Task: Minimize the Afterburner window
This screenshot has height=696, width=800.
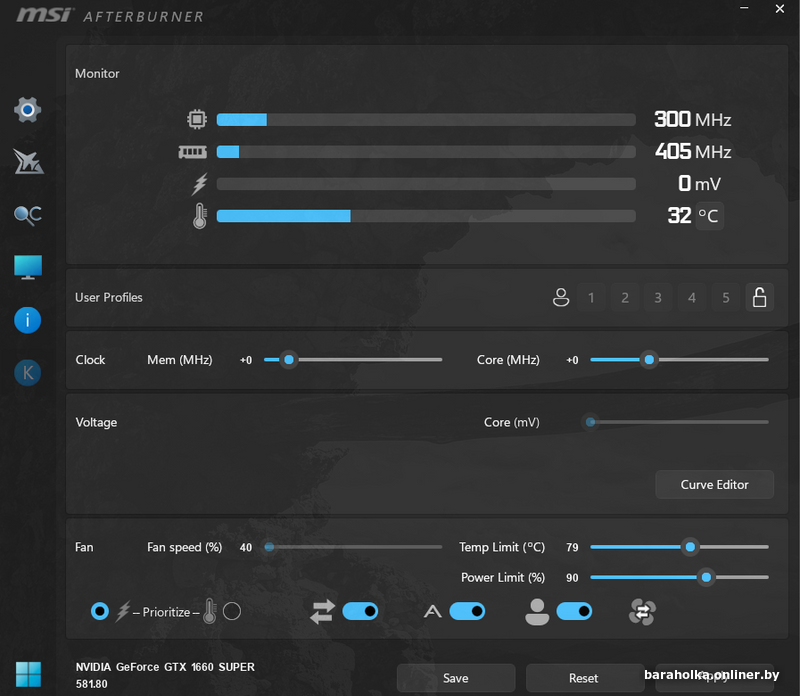Action: tap(744, 8)
